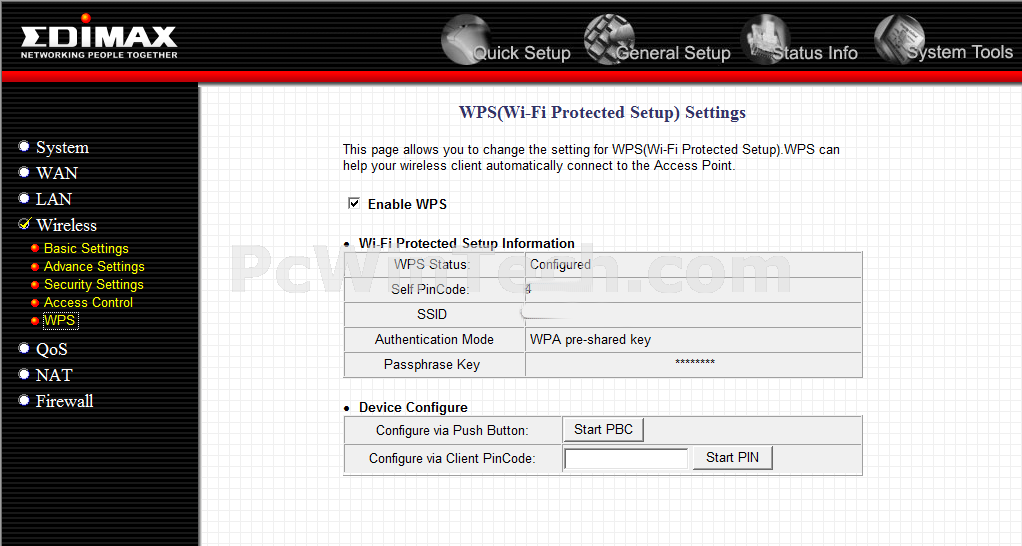Select the System menu item
1022x546 pixels.
point(62,147)
